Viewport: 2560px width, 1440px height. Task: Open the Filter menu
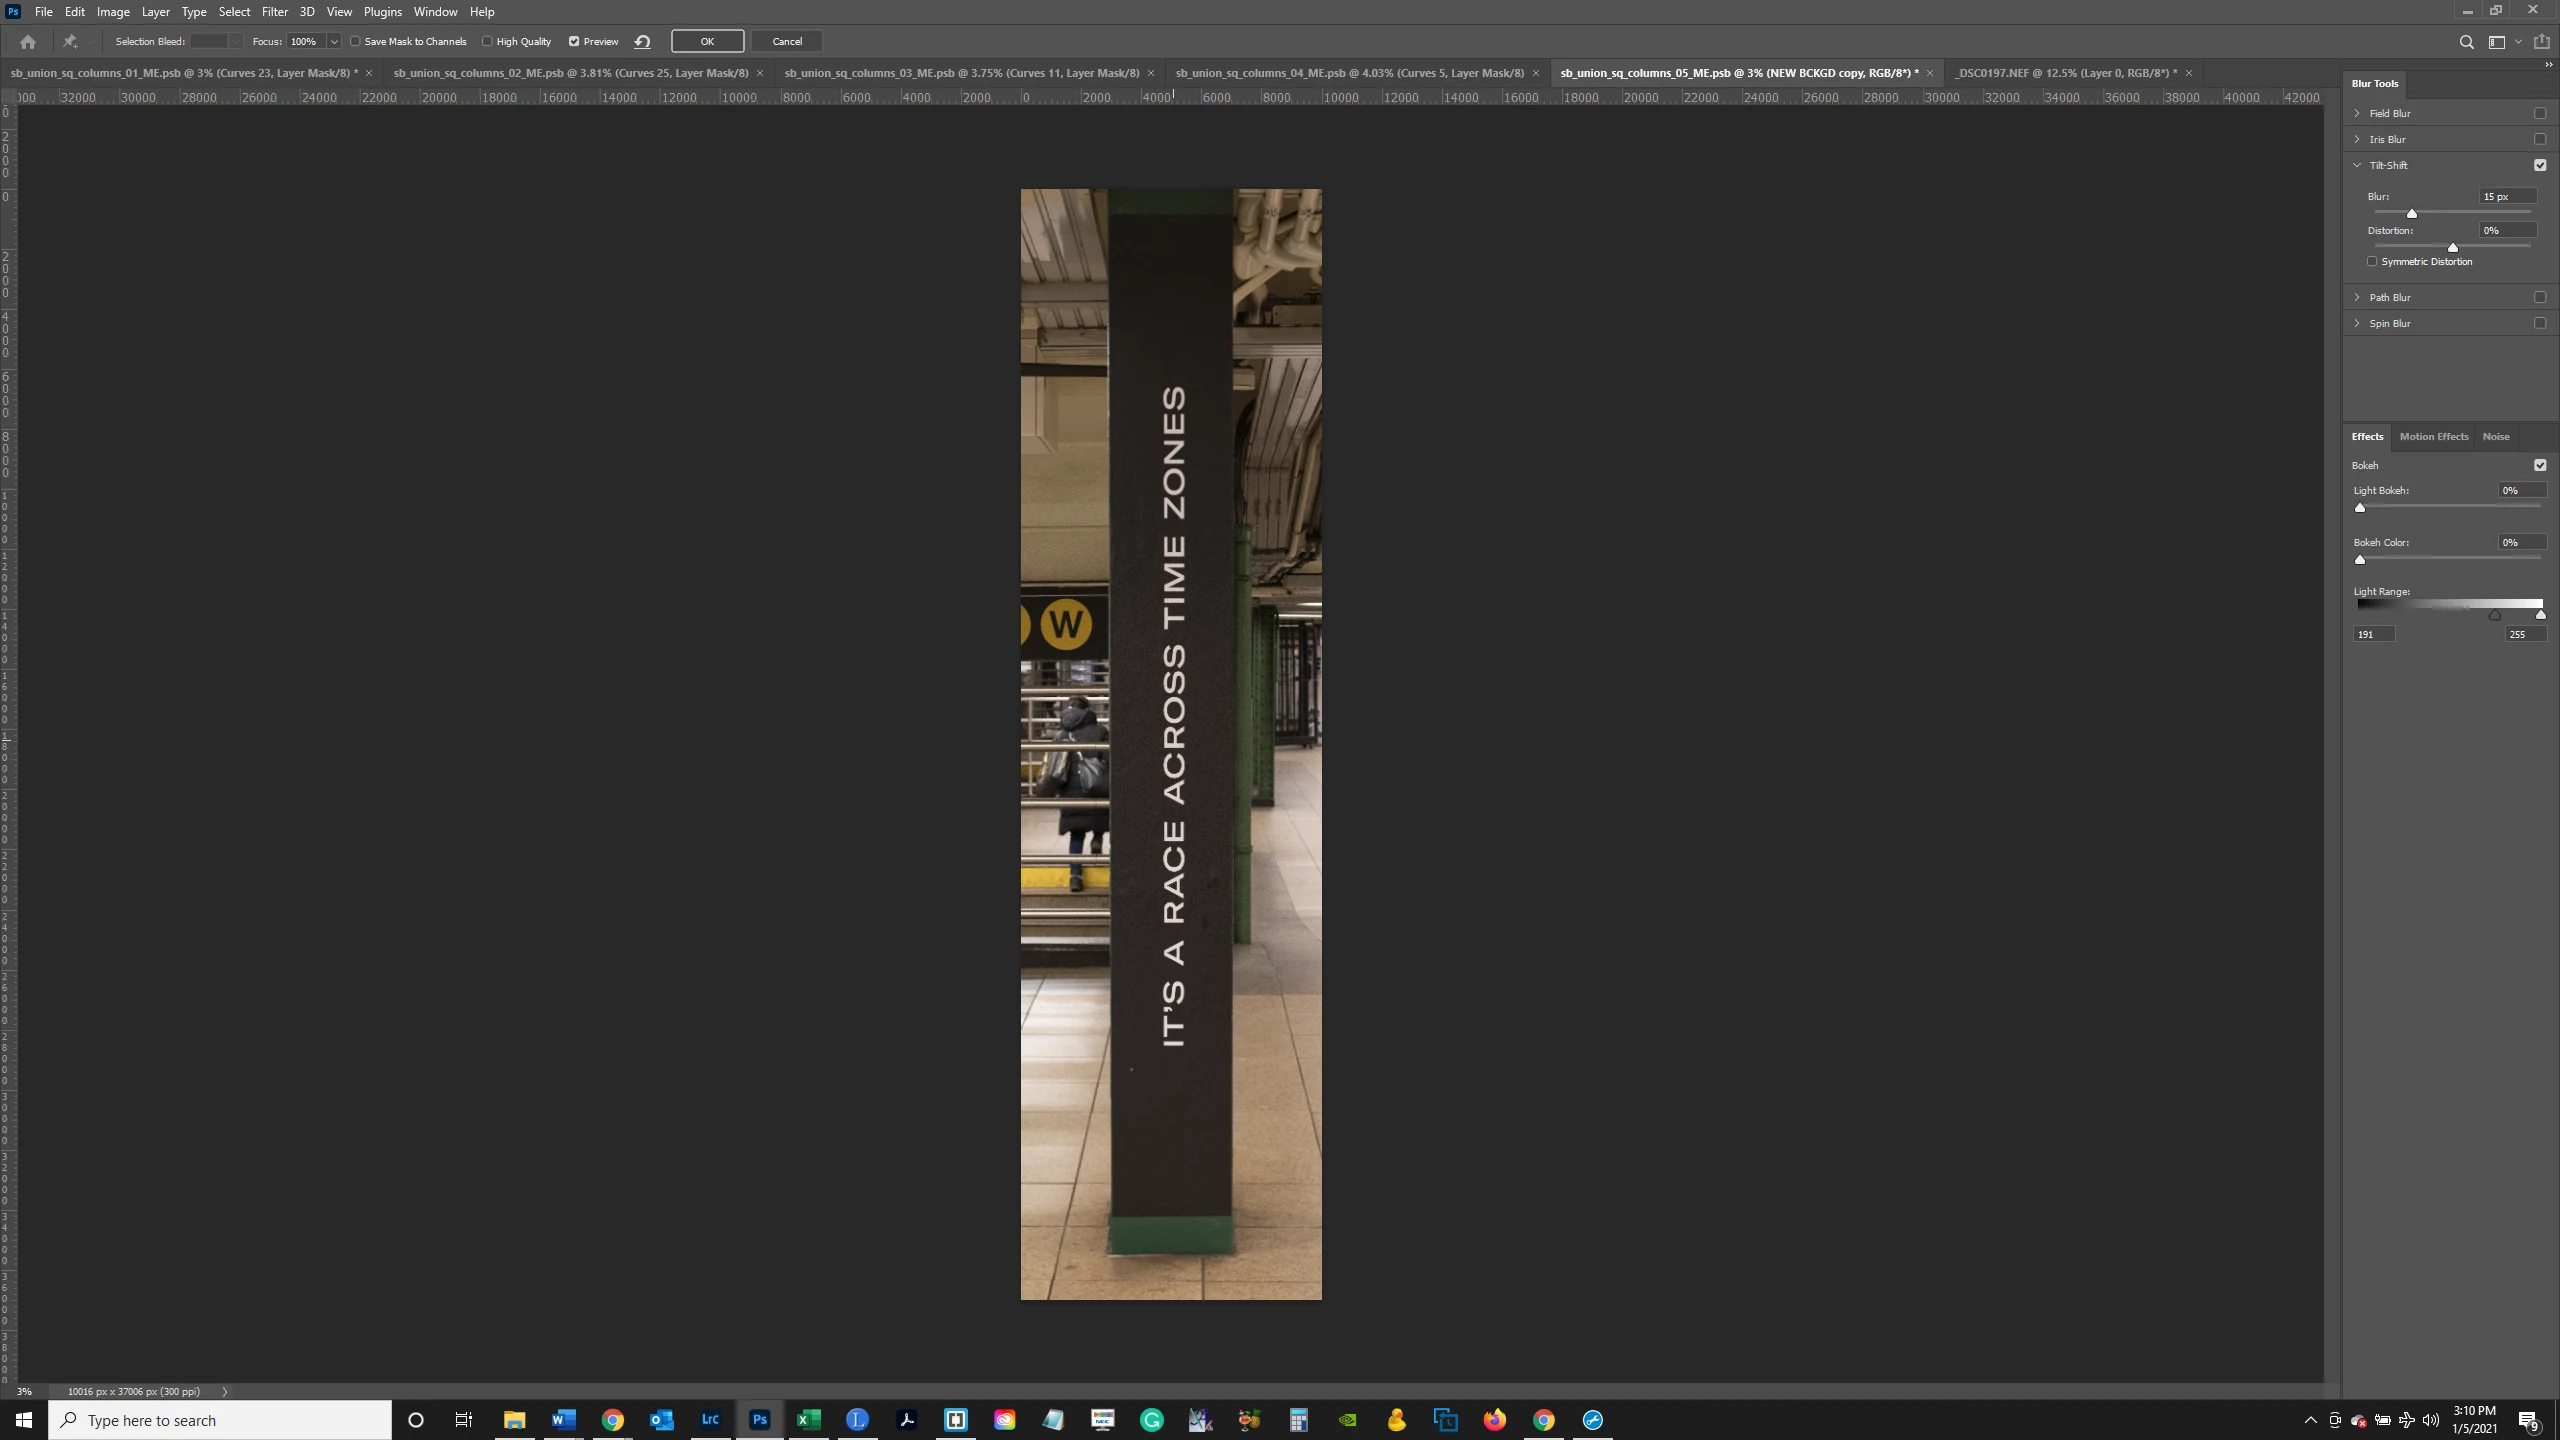tap(274, 12)
